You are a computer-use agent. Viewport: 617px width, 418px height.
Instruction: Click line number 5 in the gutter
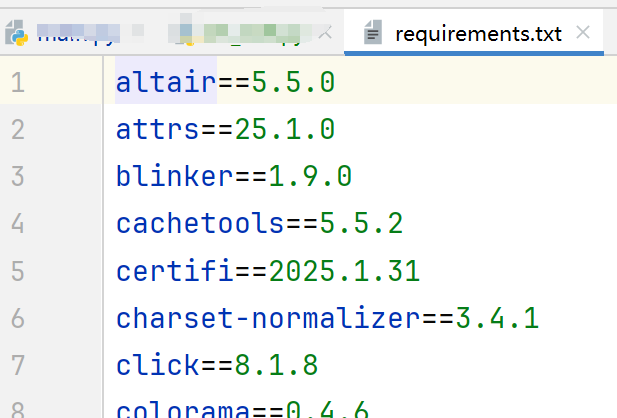tap(17, 271)
